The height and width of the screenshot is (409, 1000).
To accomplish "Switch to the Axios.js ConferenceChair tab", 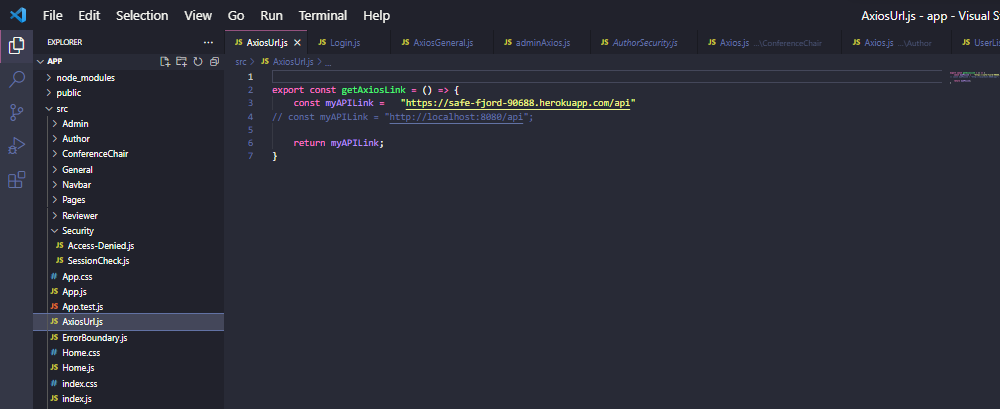I will [x=769, y=43].
